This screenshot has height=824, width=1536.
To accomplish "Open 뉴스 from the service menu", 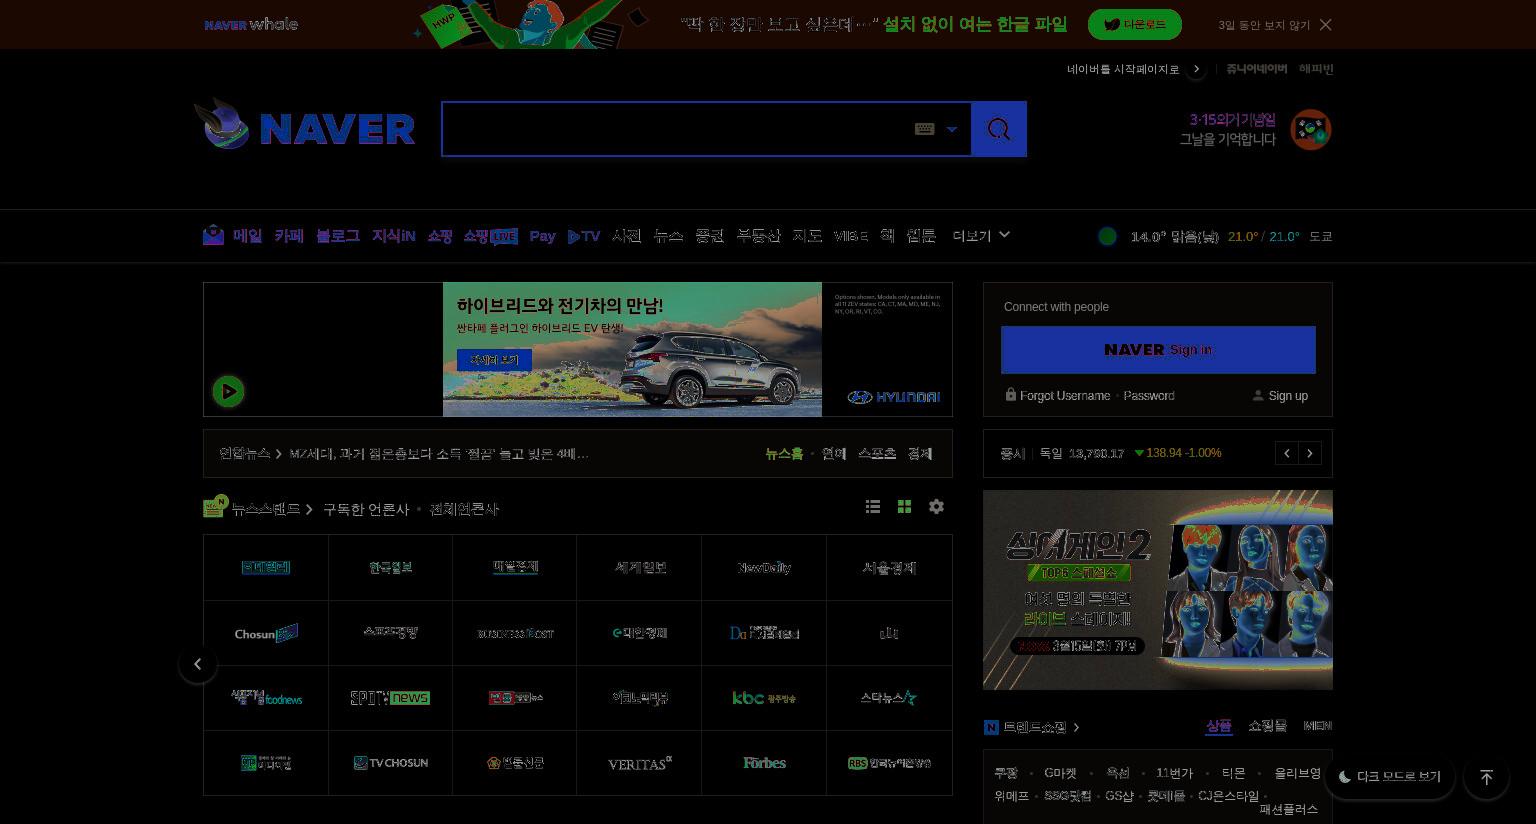I will point(668,236).
